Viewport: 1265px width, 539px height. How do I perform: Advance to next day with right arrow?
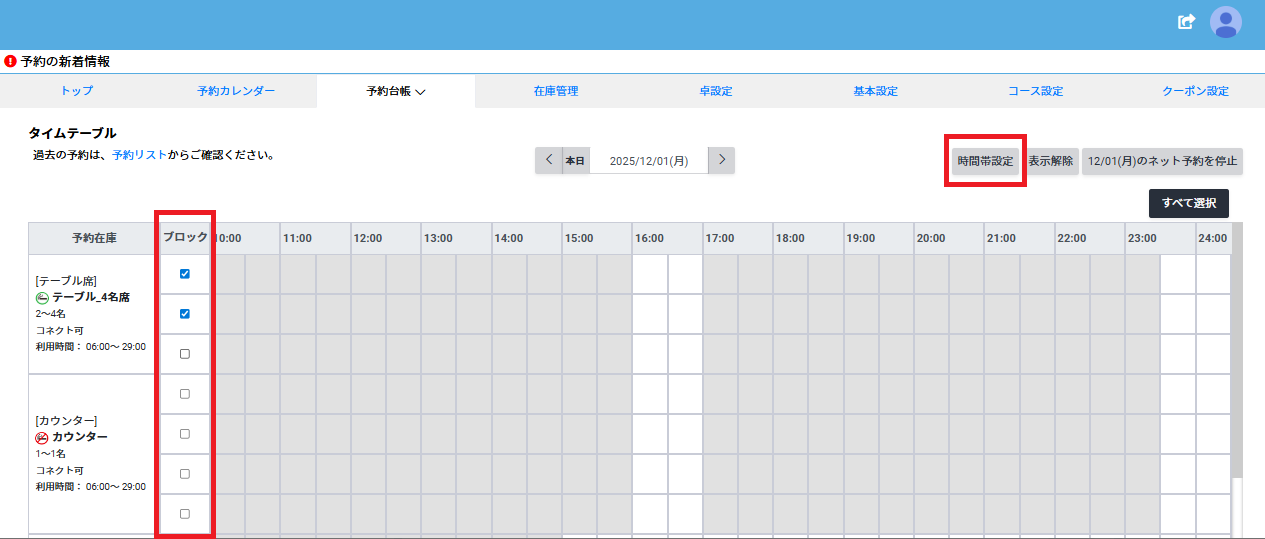[x=721, y=160]
